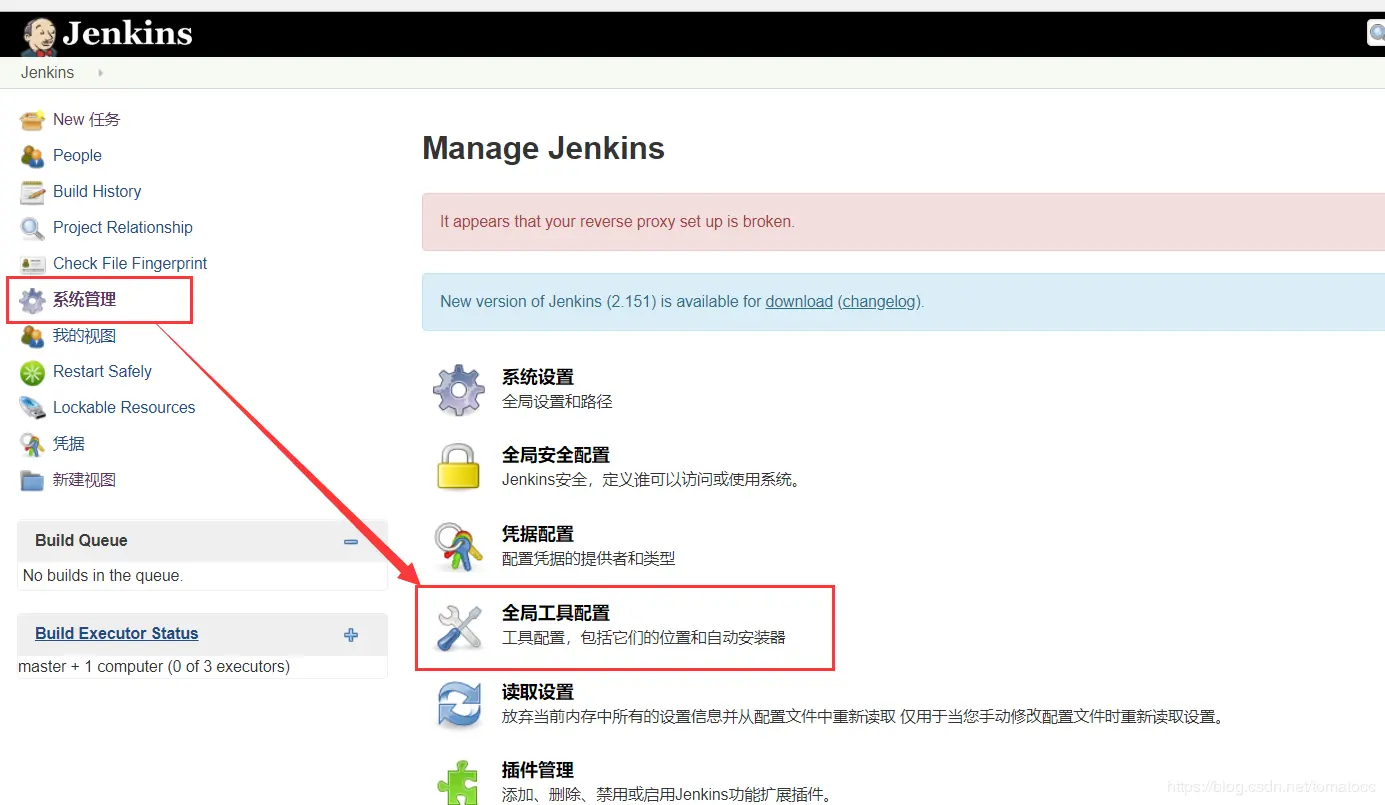Viewport: 1385px width, 805px height.
Task: Collapse the Build Queue panel
Action: [351, 541]
